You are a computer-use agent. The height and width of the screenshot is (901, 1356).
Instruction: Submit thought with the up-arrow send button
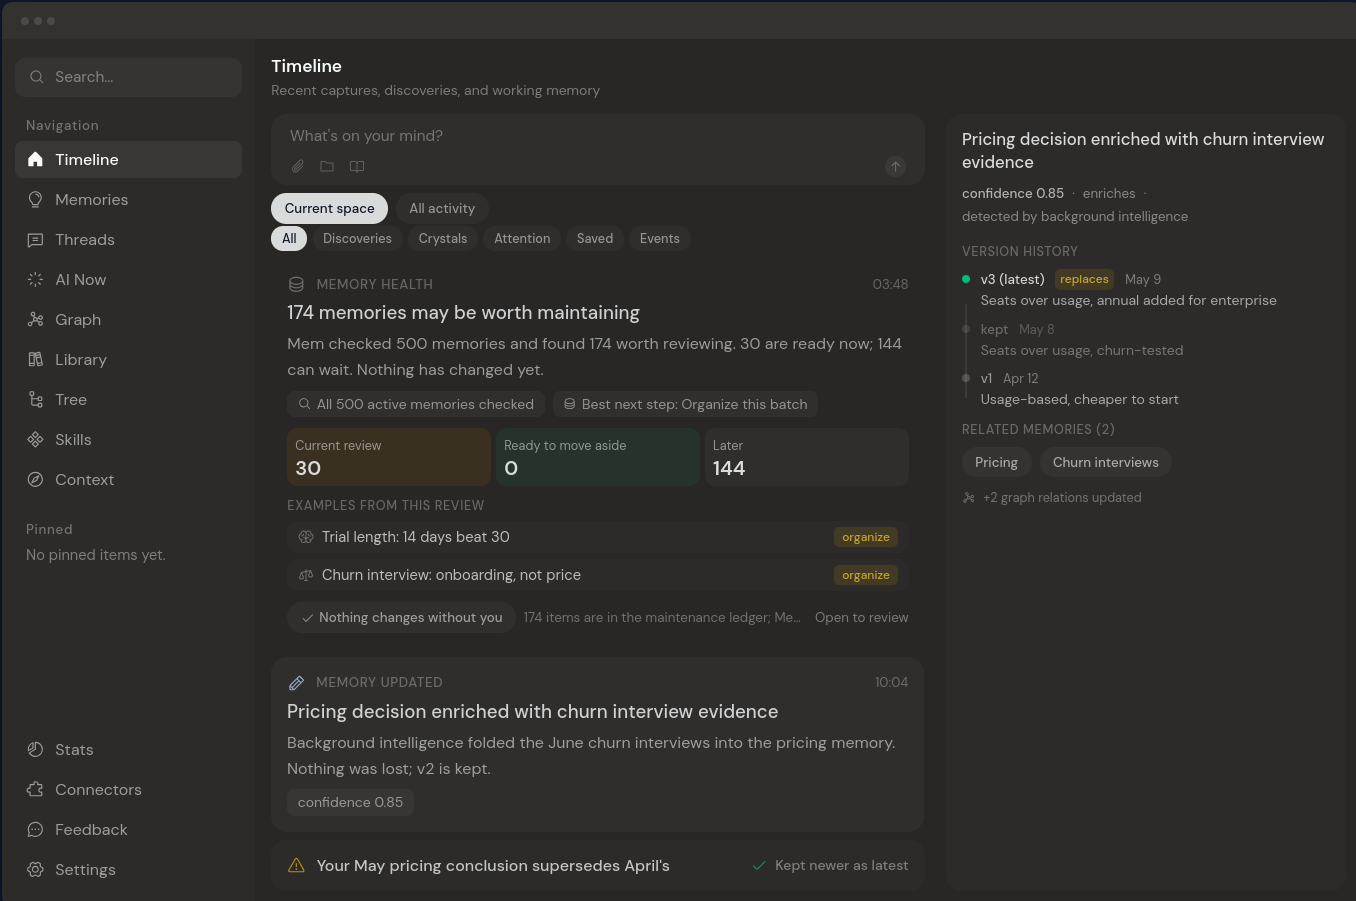895,167
